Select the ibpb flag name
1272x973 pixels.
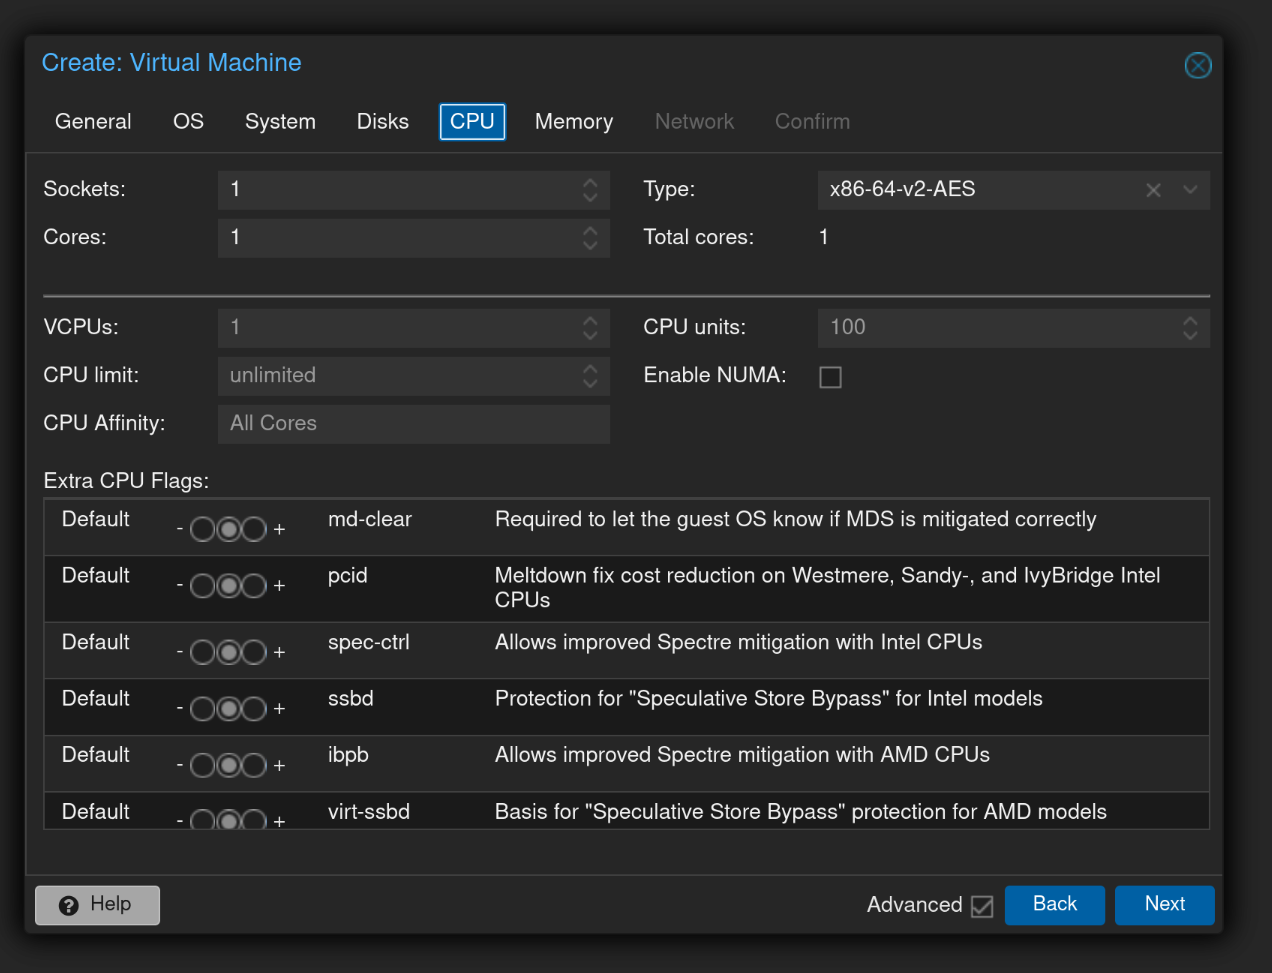click(x=348, y=755)
